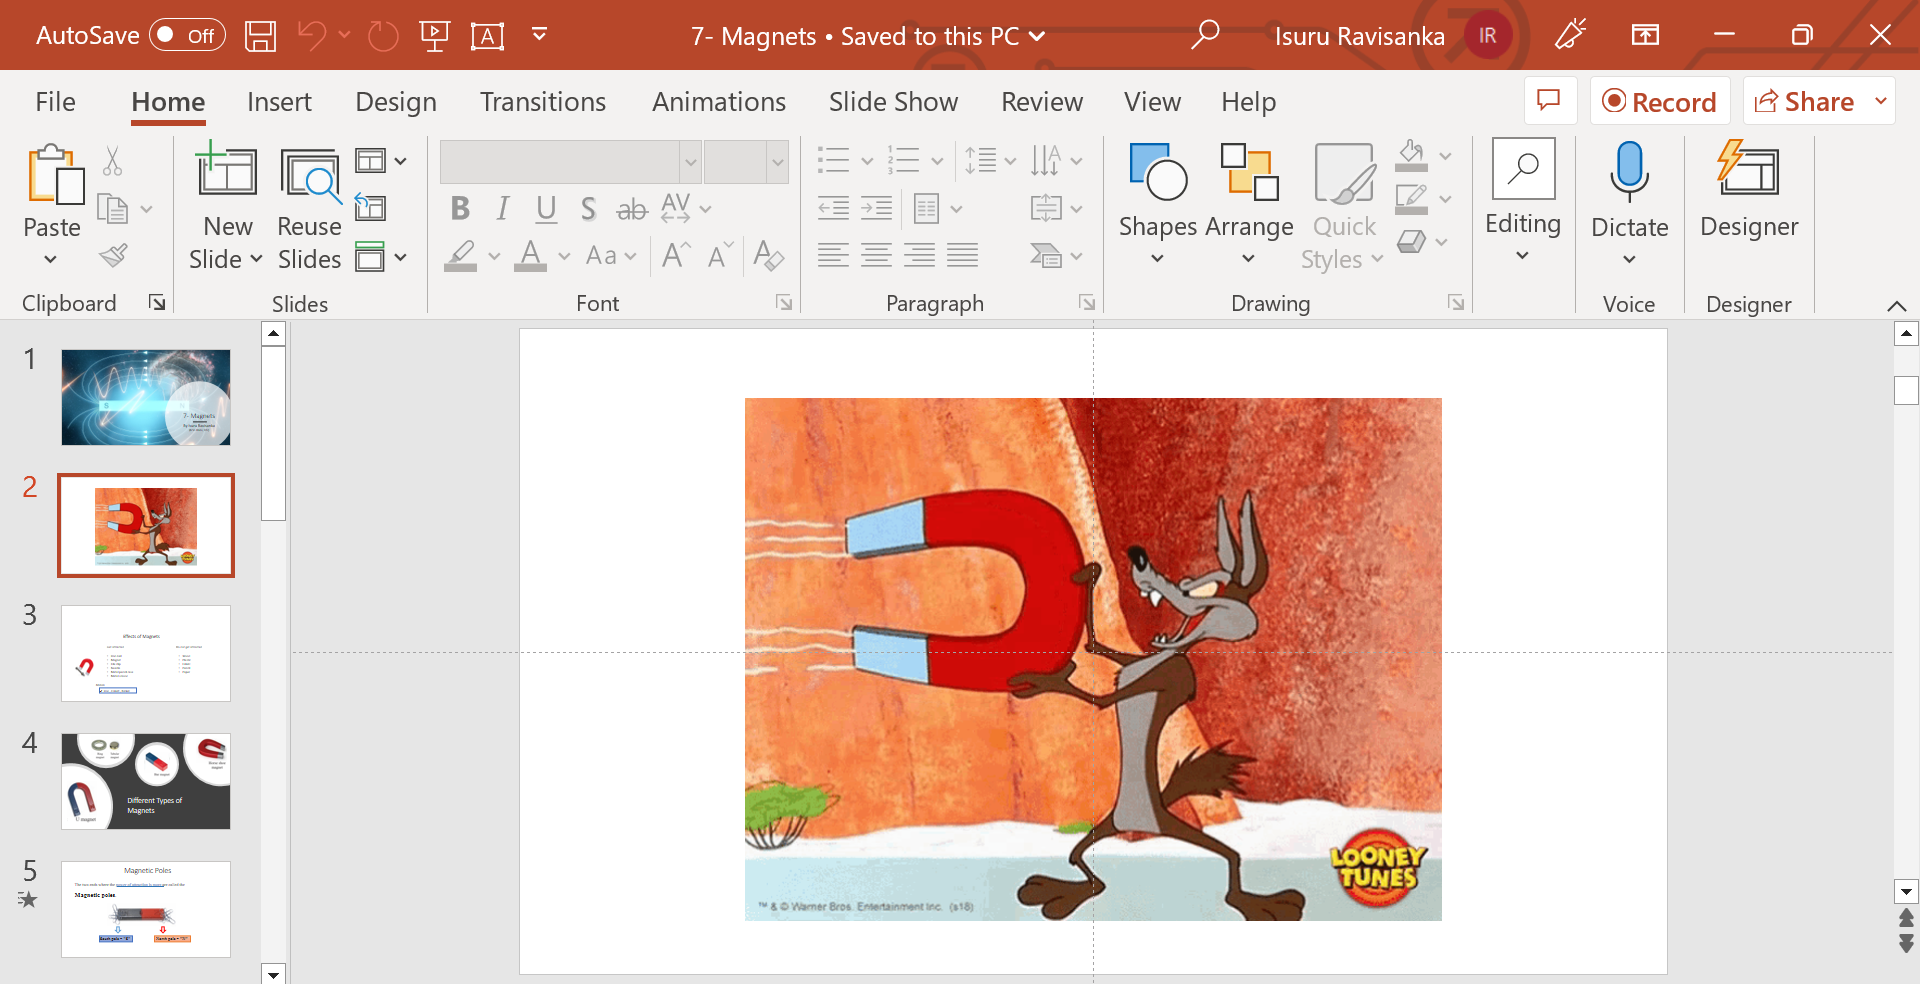Viewport: 1920px width, 984px height.
Task: Open the Arrange menu
Action: (x=1249, y=204)
